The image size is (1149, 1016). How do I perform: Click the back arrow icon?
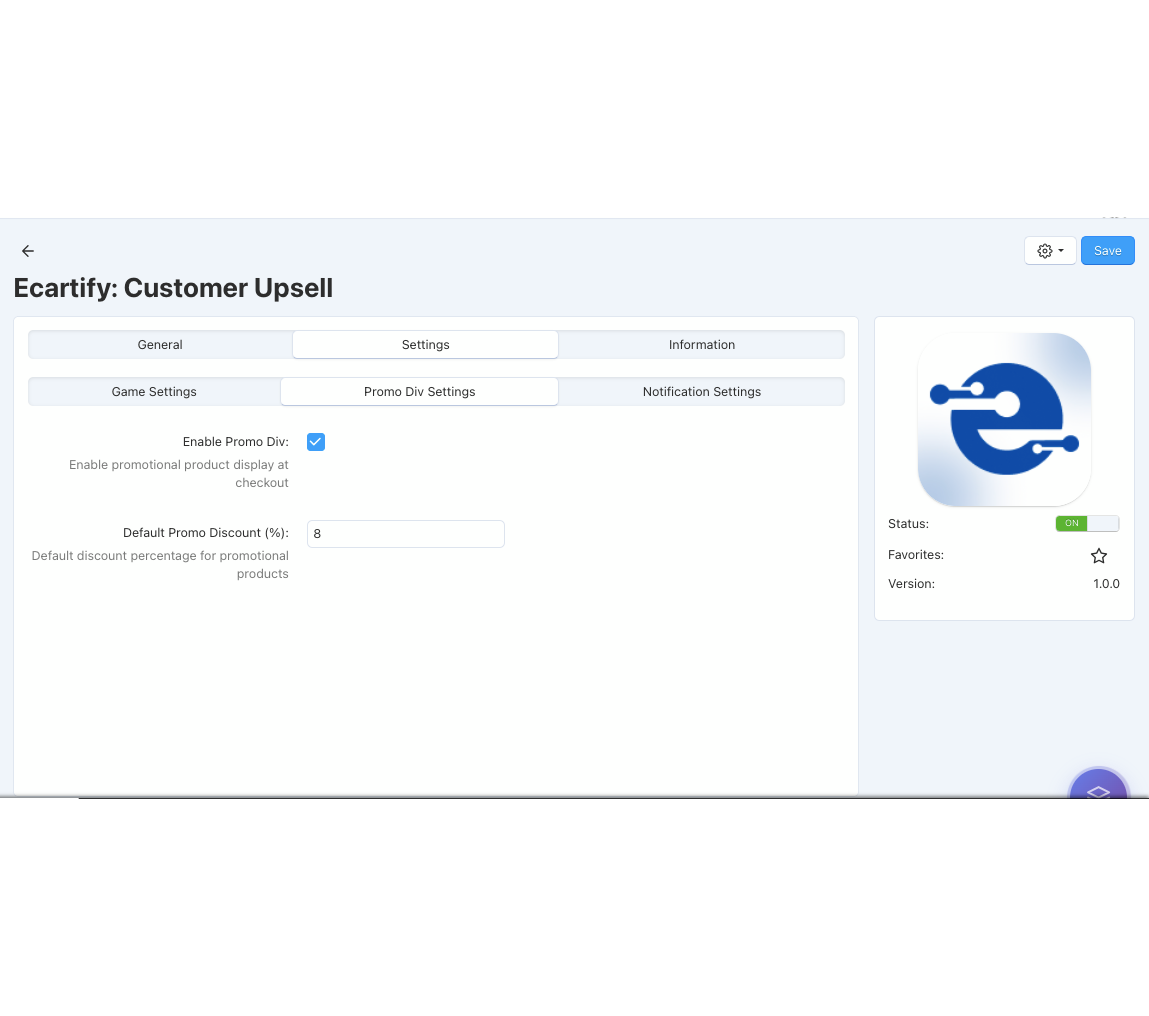pyautogui.click(x=28, y=251)
